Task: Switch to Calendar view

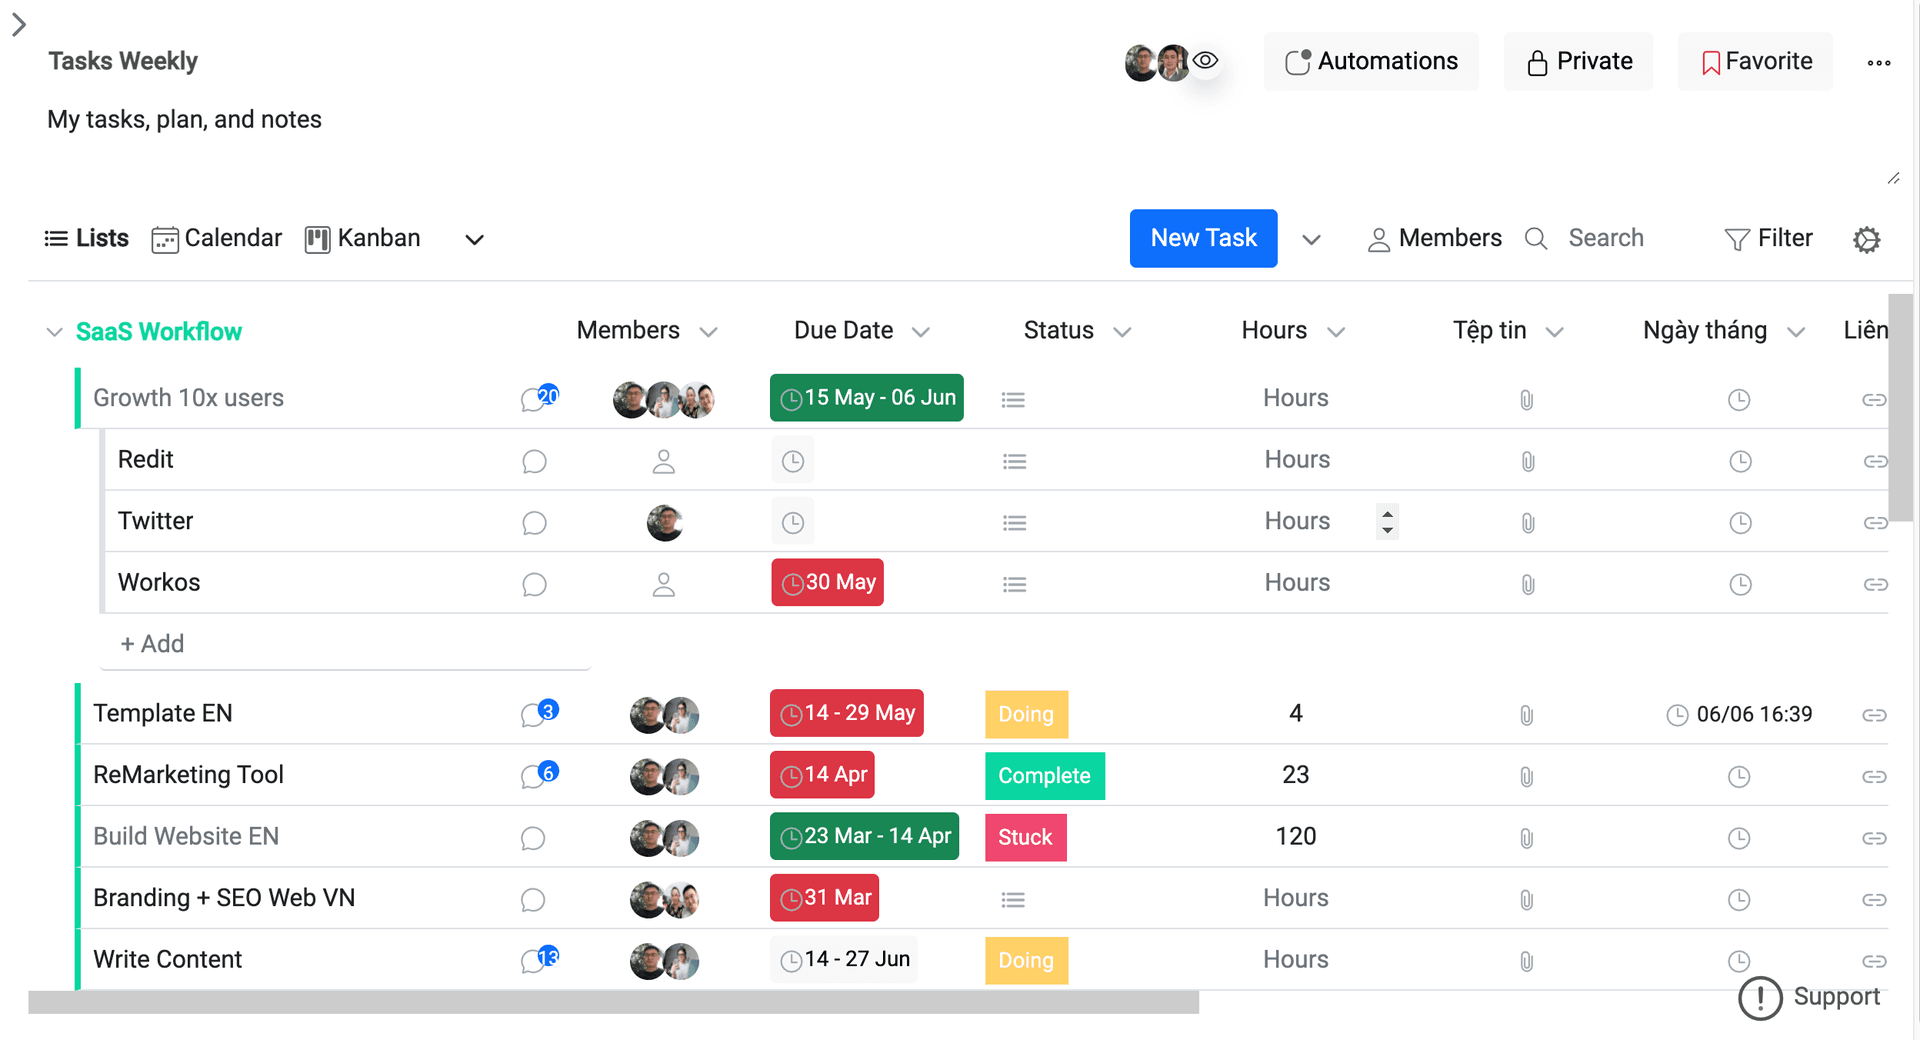Action: point(217,239)
